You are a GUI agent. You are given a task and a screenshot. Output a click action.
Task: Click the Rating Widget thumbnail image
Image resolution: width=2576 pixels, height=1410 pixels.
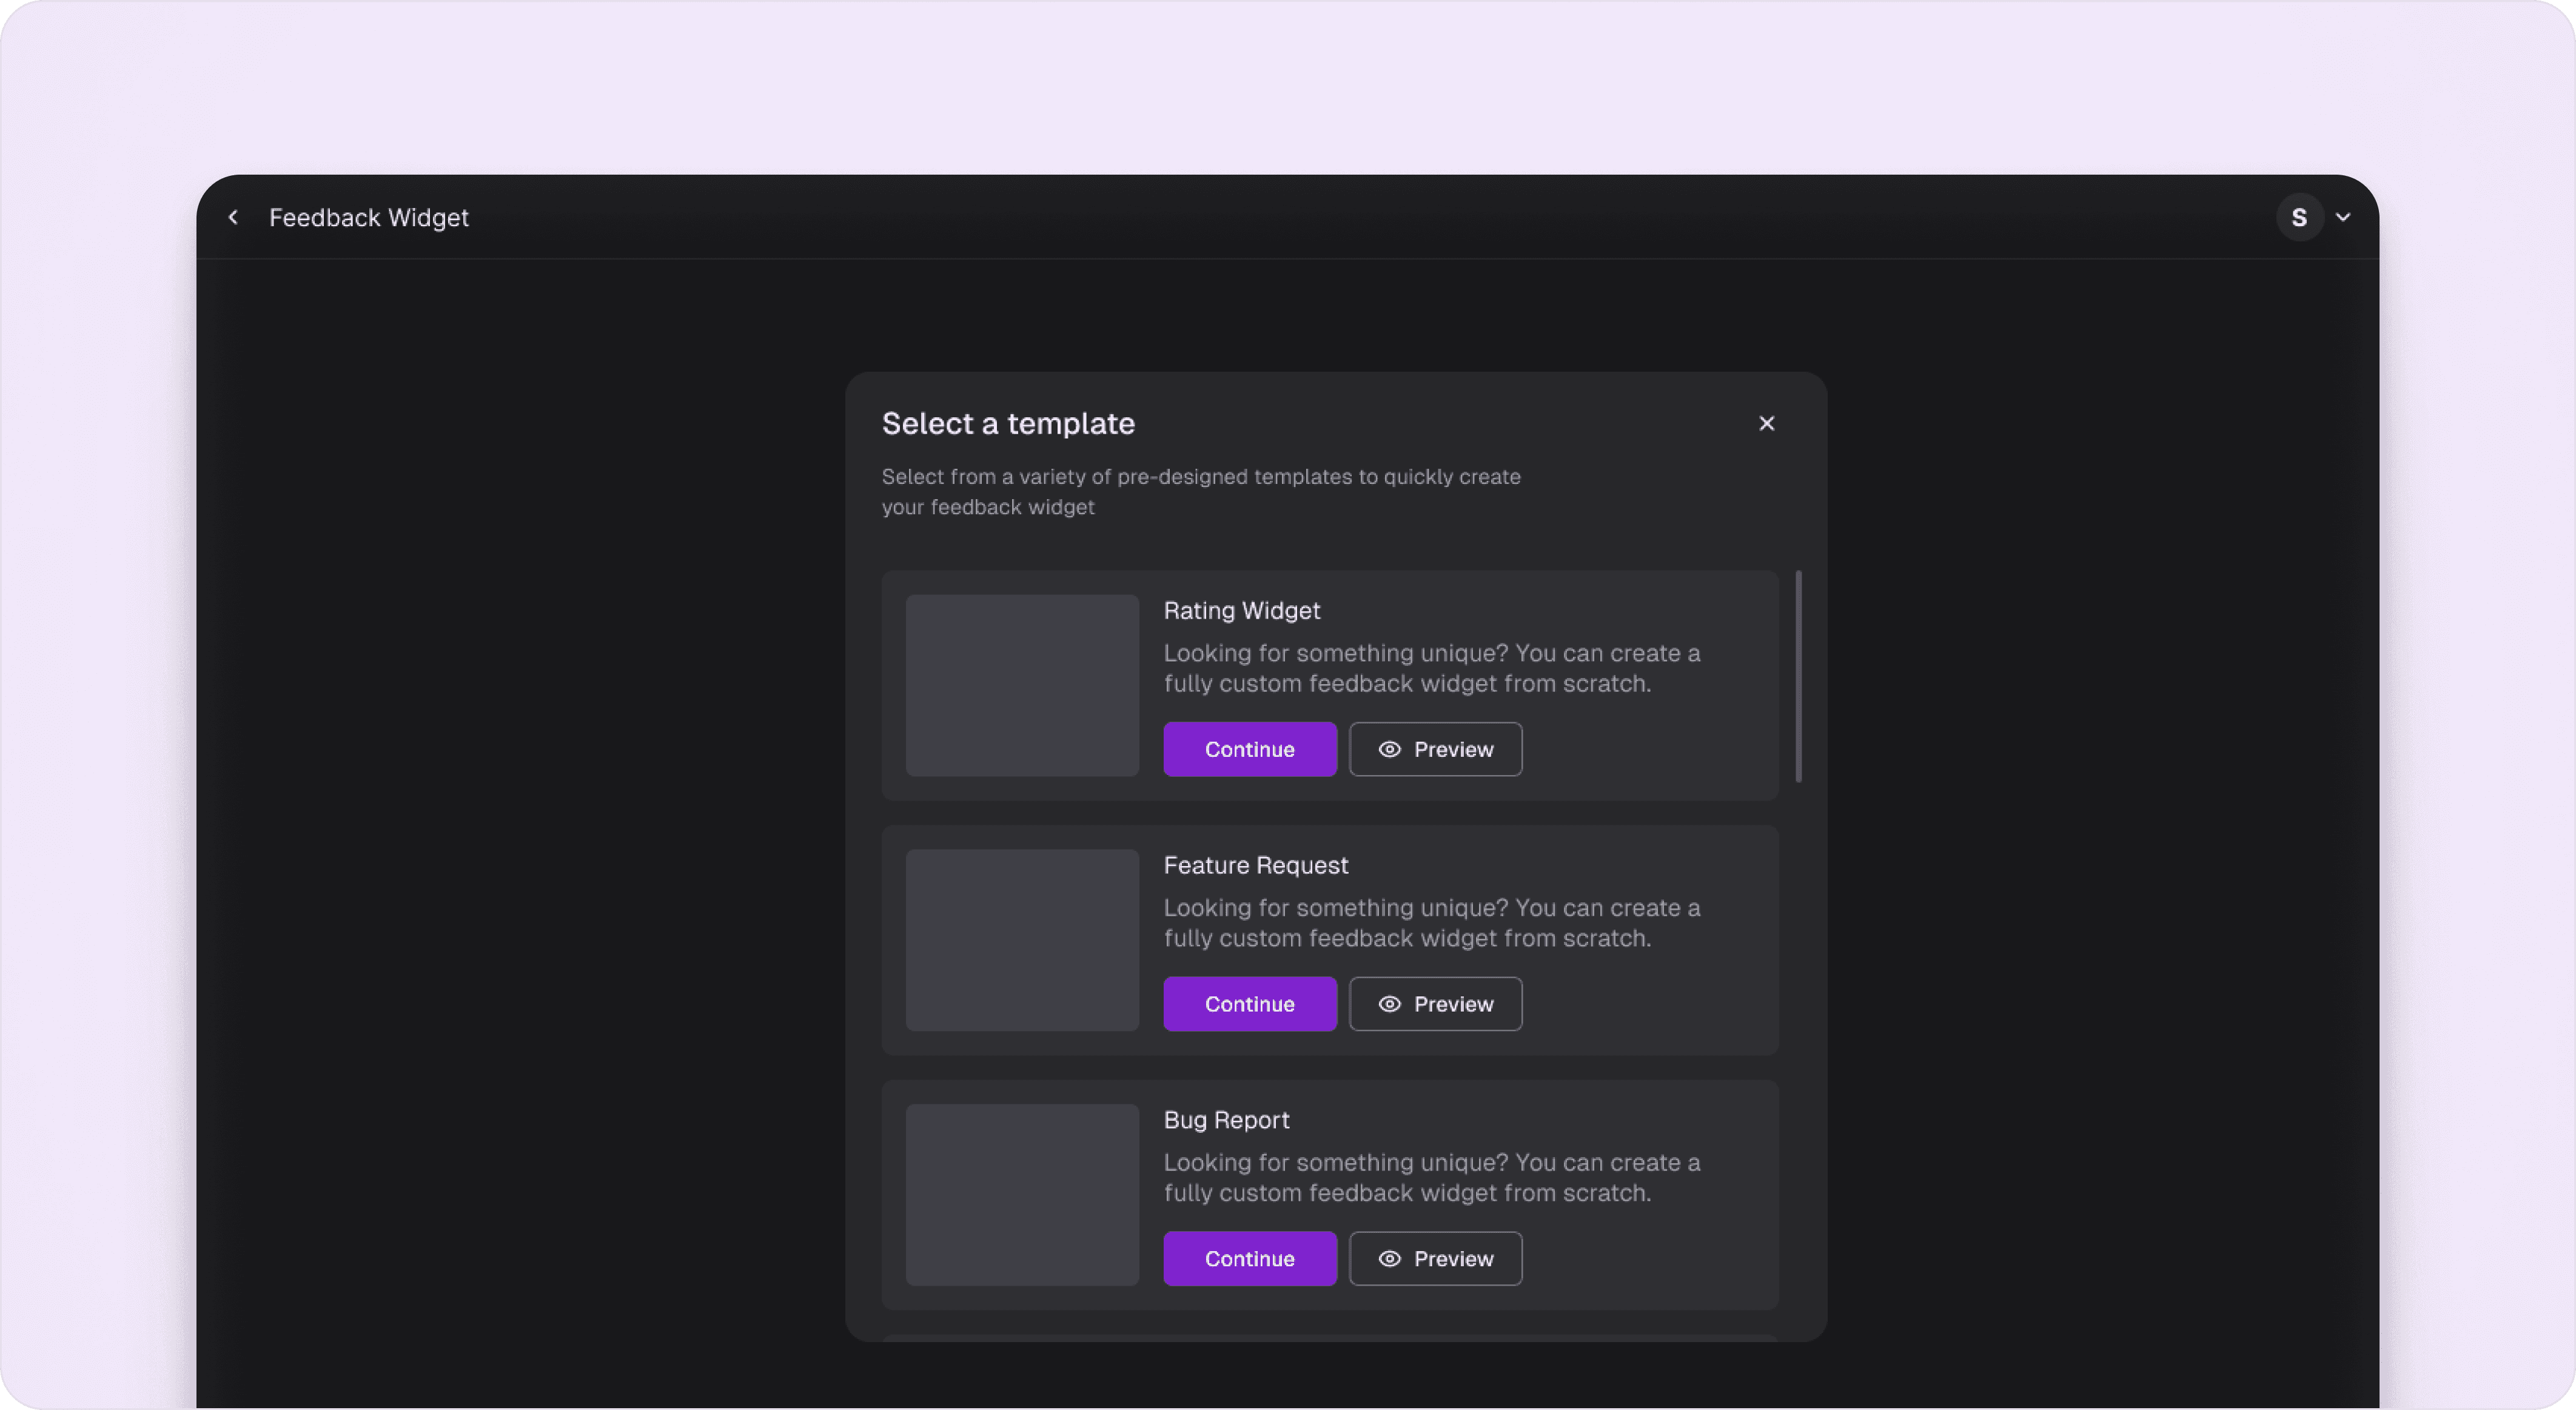1022,685
